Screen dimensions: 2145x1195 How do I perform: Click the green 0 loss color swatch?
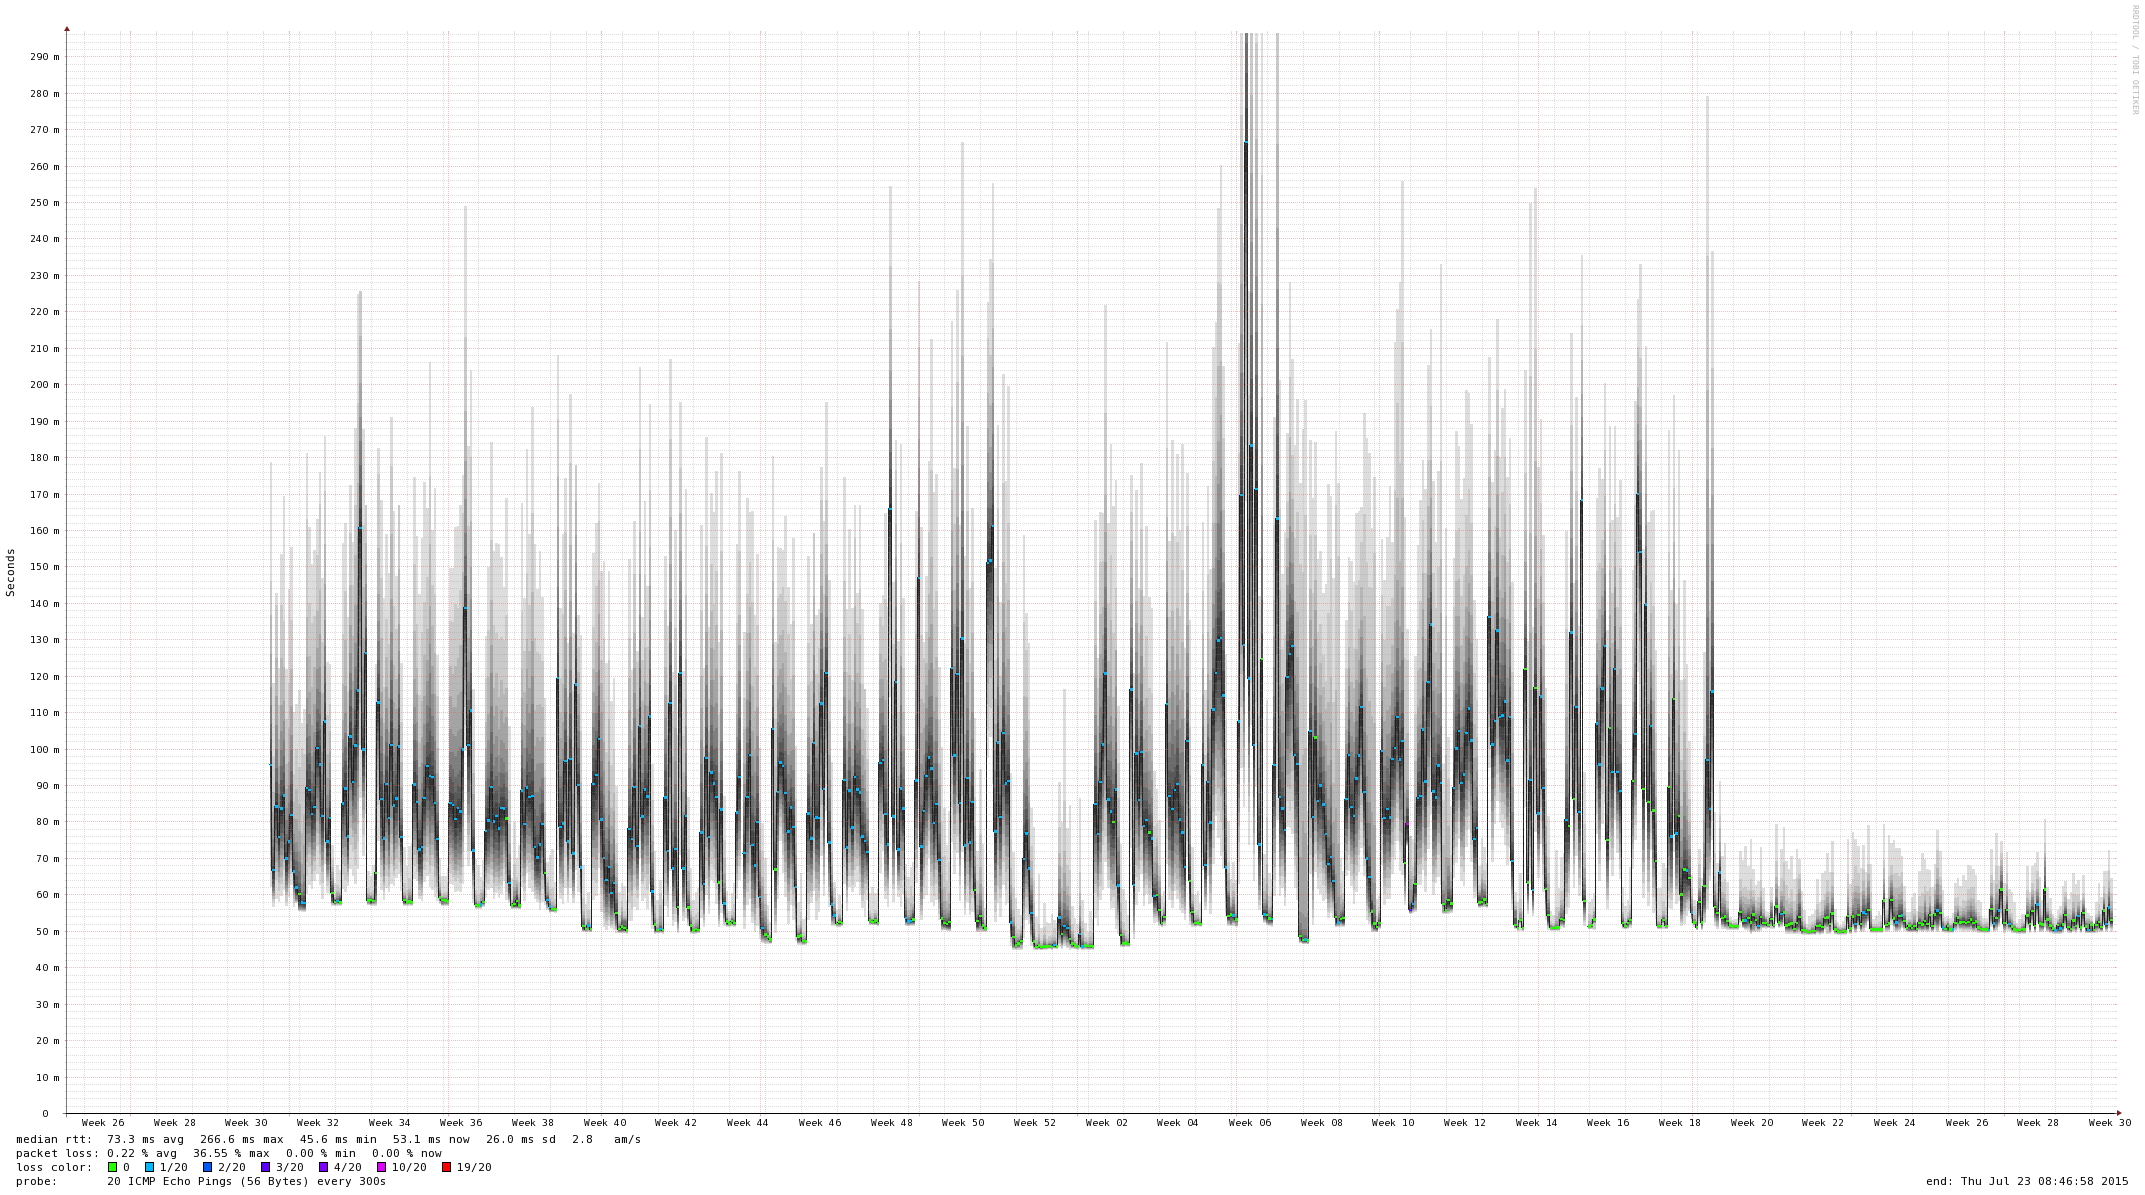click(113, 1167)
